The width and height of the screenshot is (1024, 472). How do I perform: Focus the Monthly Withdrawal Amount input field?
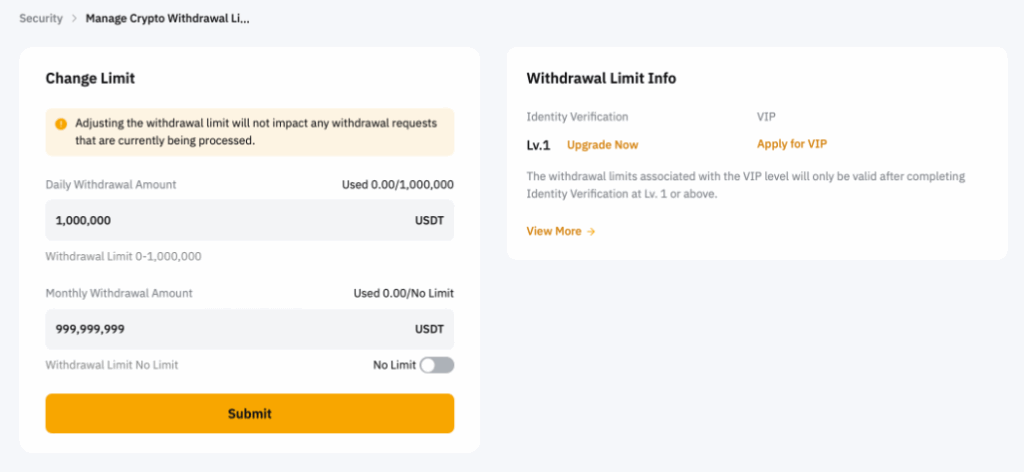click(220, 329)
